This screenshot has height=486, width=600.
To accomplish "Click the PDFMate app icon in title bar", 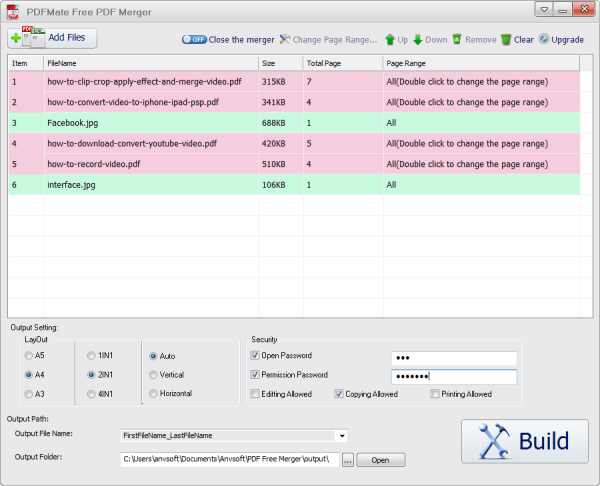I will pyautogui.click(x=13, y=12).
